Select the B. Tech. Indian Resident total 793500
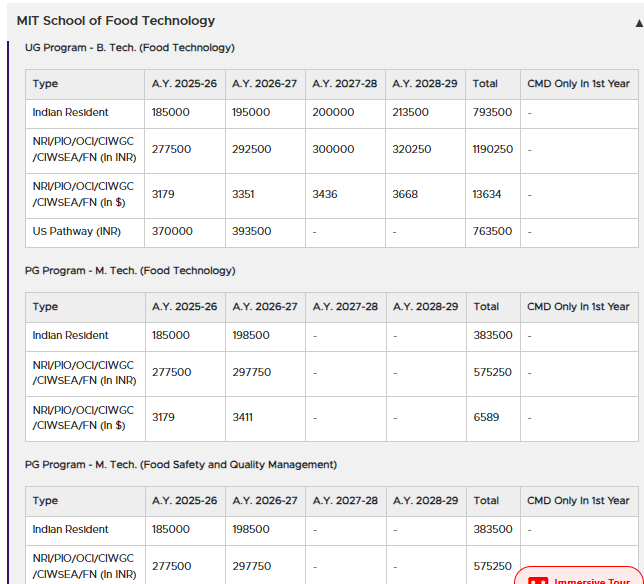 tap(492, 113)
